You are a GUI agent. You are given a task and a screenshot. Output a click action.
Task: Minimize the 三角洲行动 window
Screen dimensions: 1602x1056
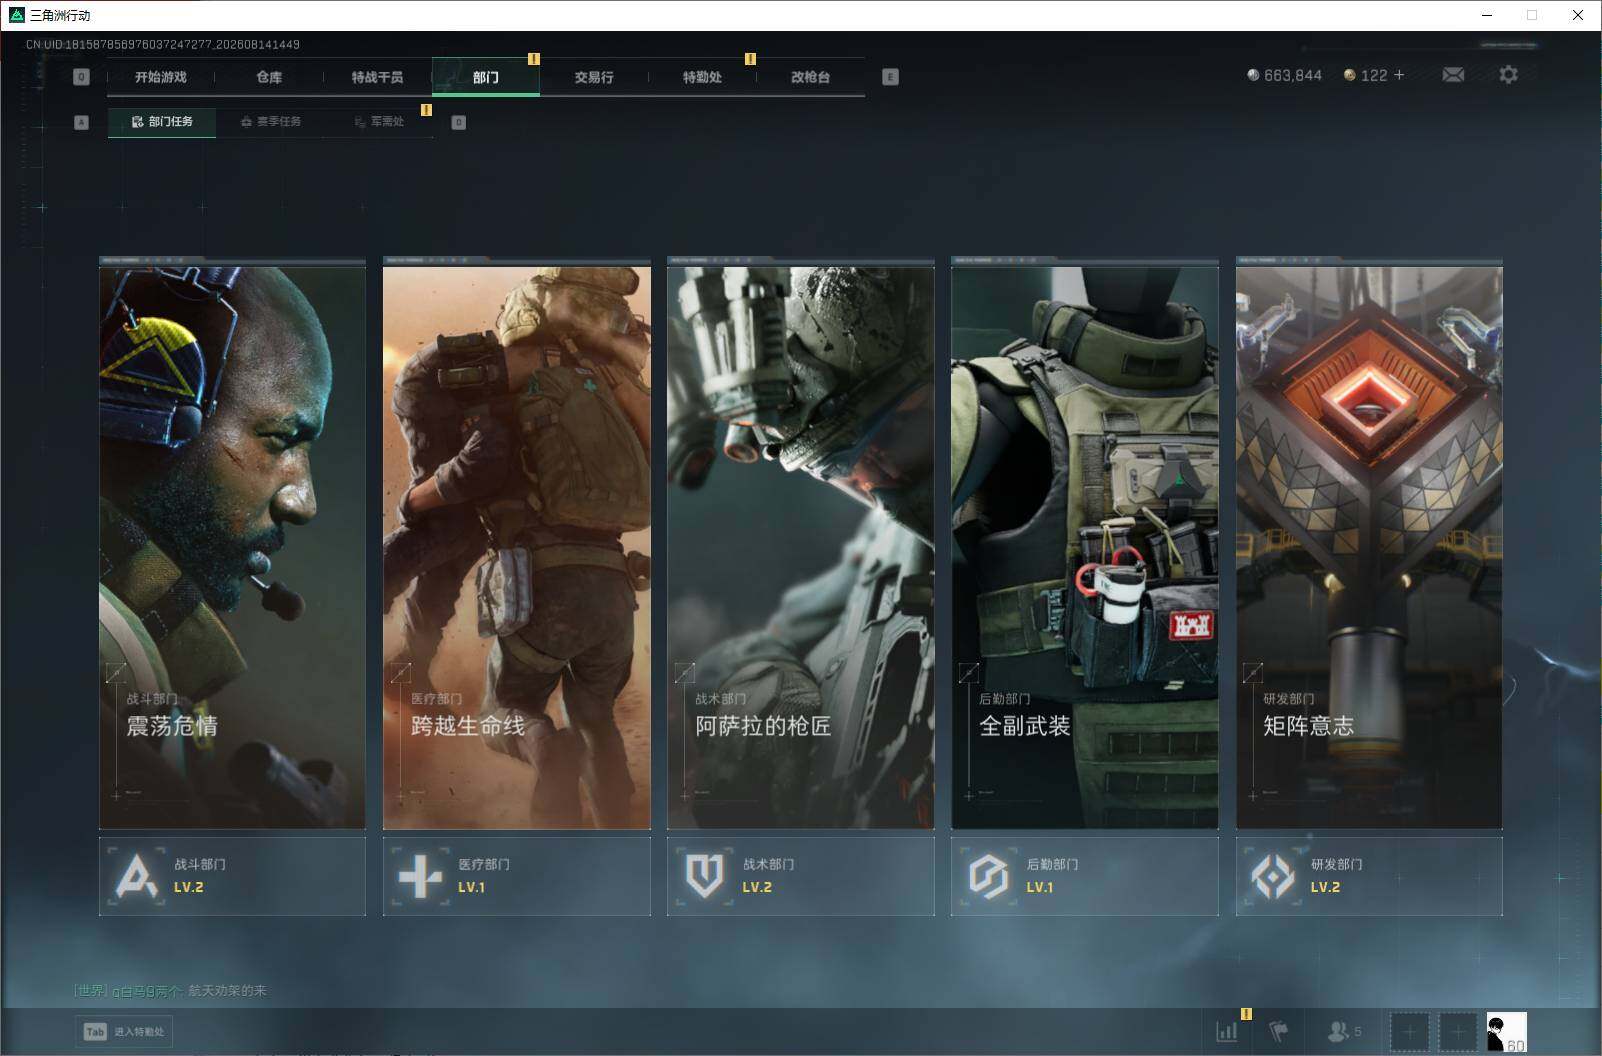click(1486, 15)
